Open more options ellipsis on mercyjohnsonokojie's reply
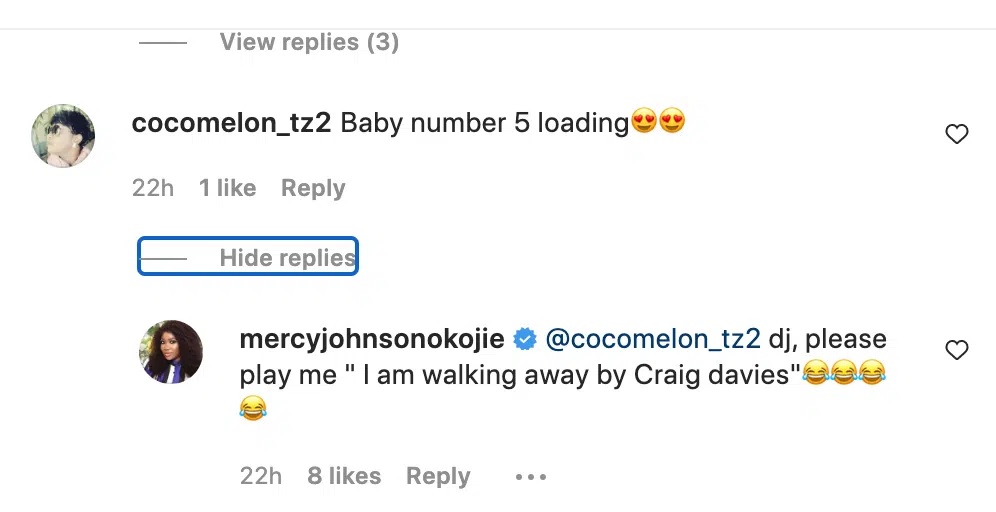The height and width of the screenshot is (512, 996). 531,477
